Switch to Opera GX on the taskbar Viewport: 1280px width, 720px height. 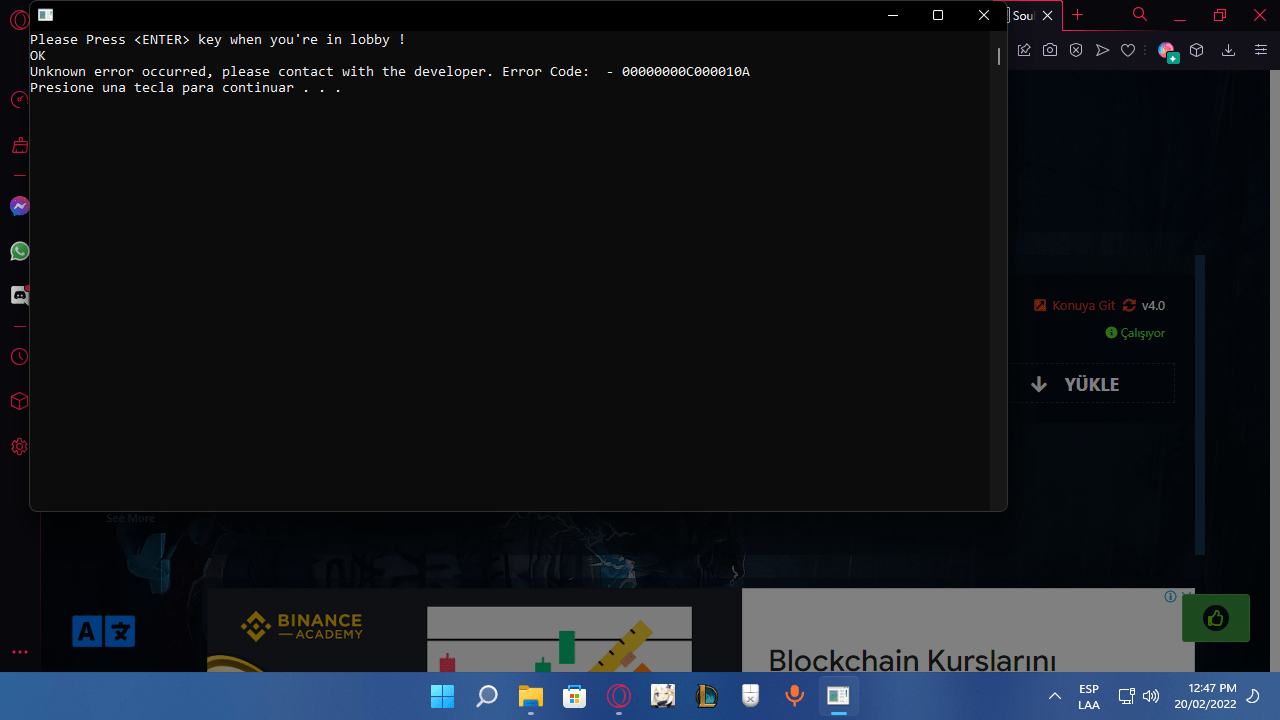tap(618, 696)
